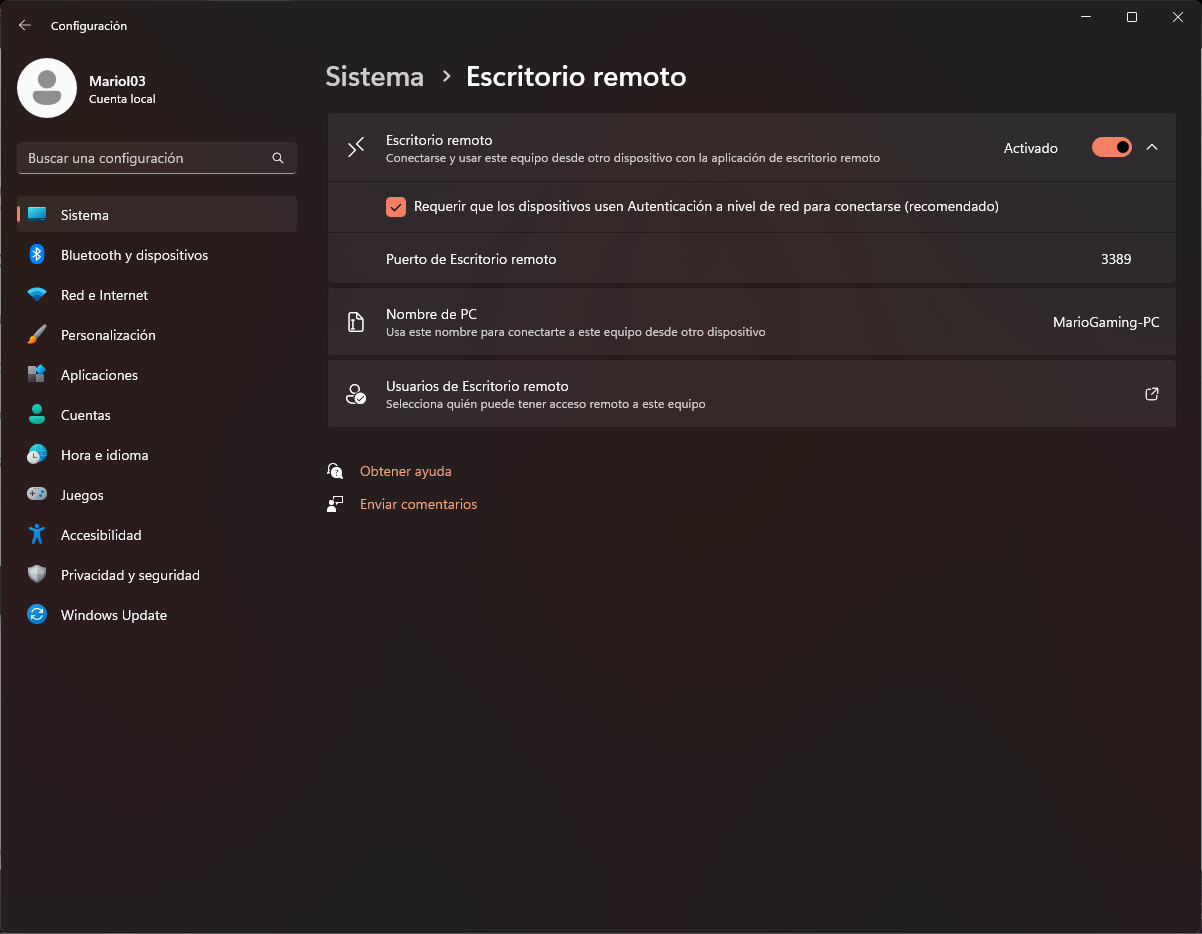This screenshot has width=1202, height=934.
Task: Click the Windows Update sync icon
Action: (x=37, y=615)
